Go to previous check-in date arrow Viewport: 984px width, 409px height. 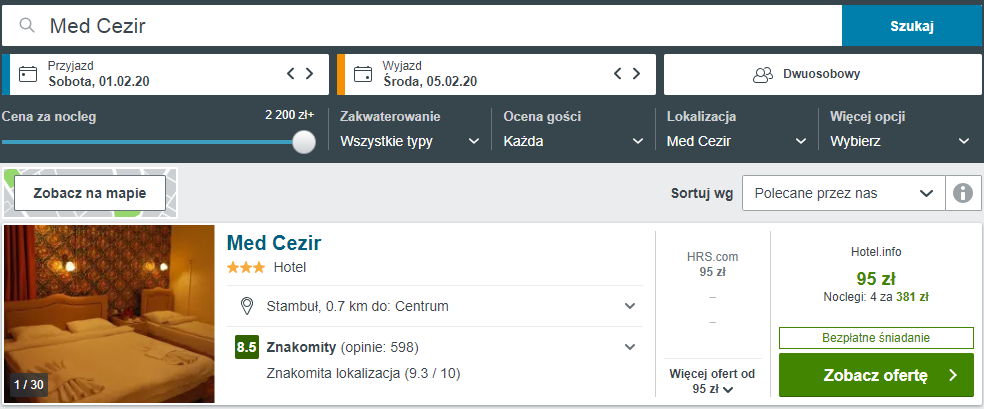(291, 73)
